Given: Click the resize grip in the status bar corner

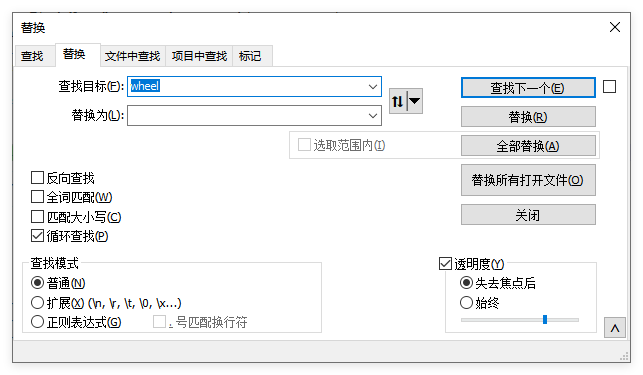Looking at the screenshot, I should point(625,357).
